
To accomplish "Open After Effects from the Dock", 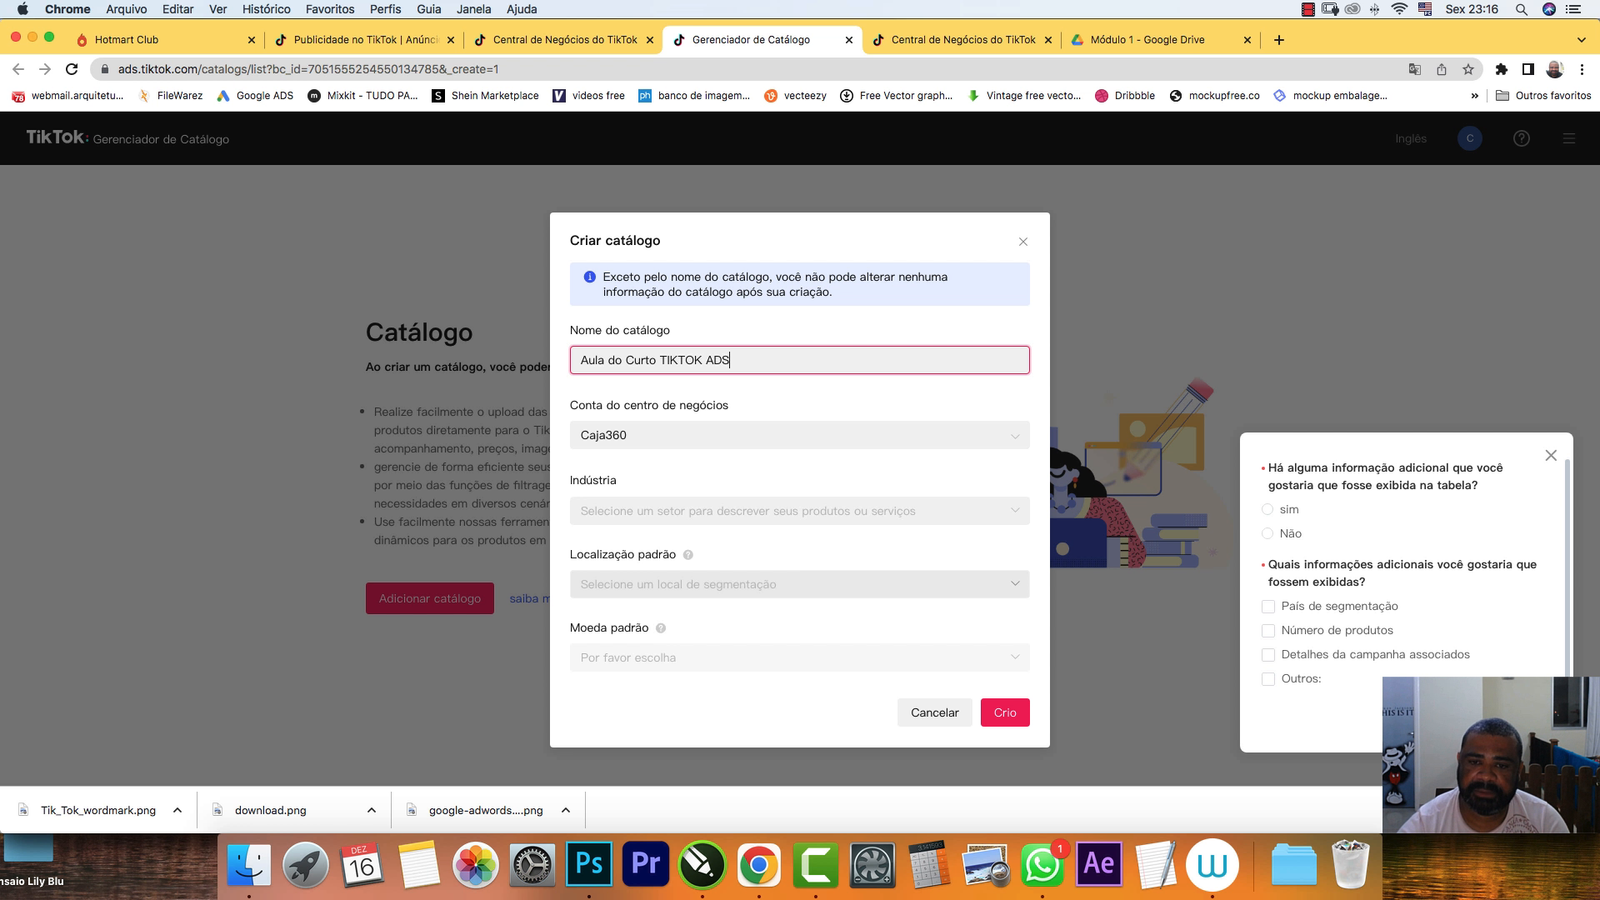I will pyautogui.click(x=1099, y=863).
